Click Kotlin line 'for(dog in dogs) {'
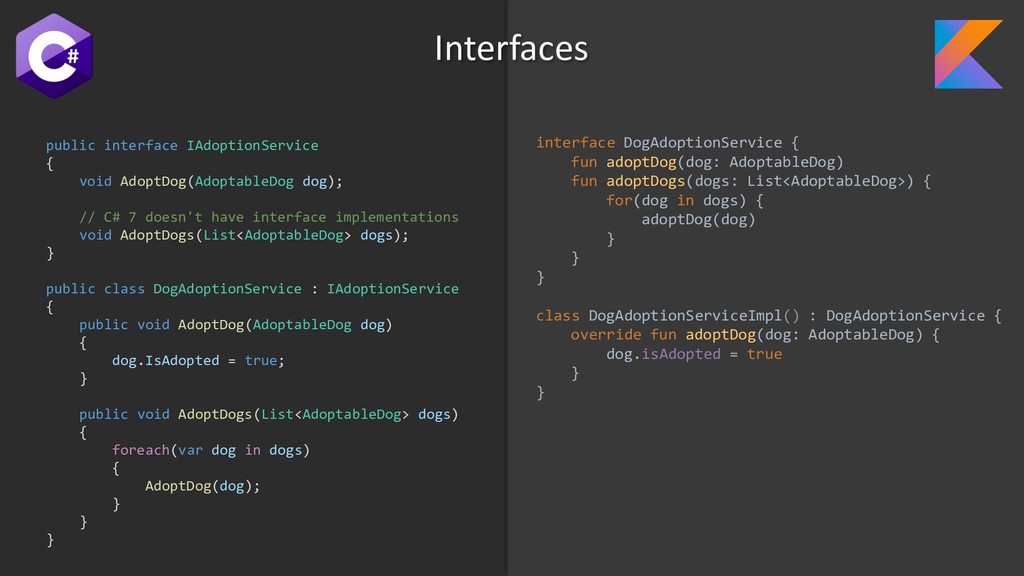 coord(685,200)
